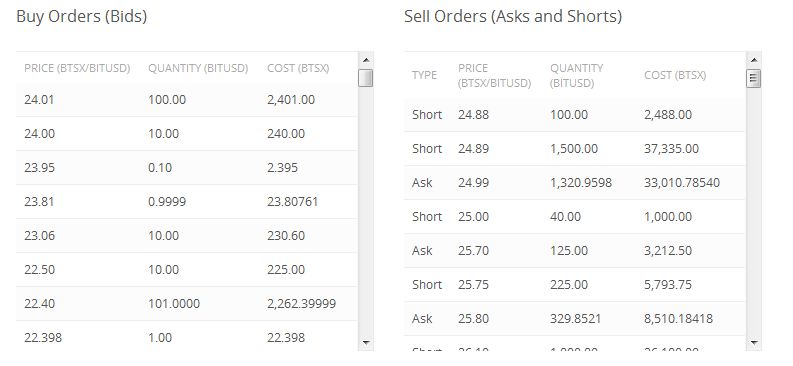Click the Buy Orders PRICE (BTSX/BITUSD) header

click(x=77, y=68)
